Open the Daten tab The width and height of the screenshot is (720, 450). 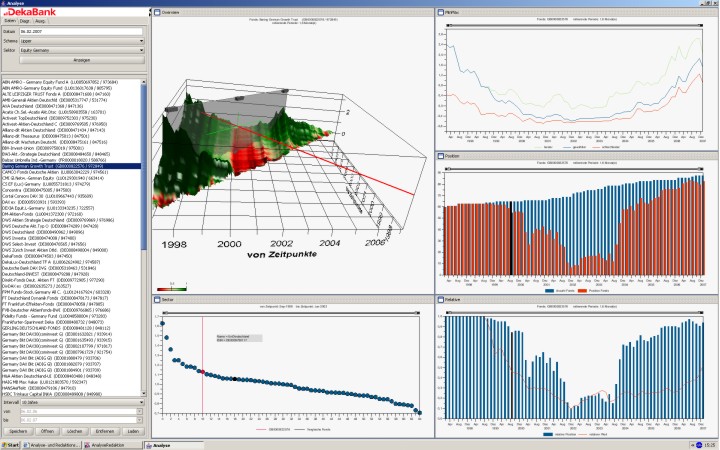tap(9, 21)
